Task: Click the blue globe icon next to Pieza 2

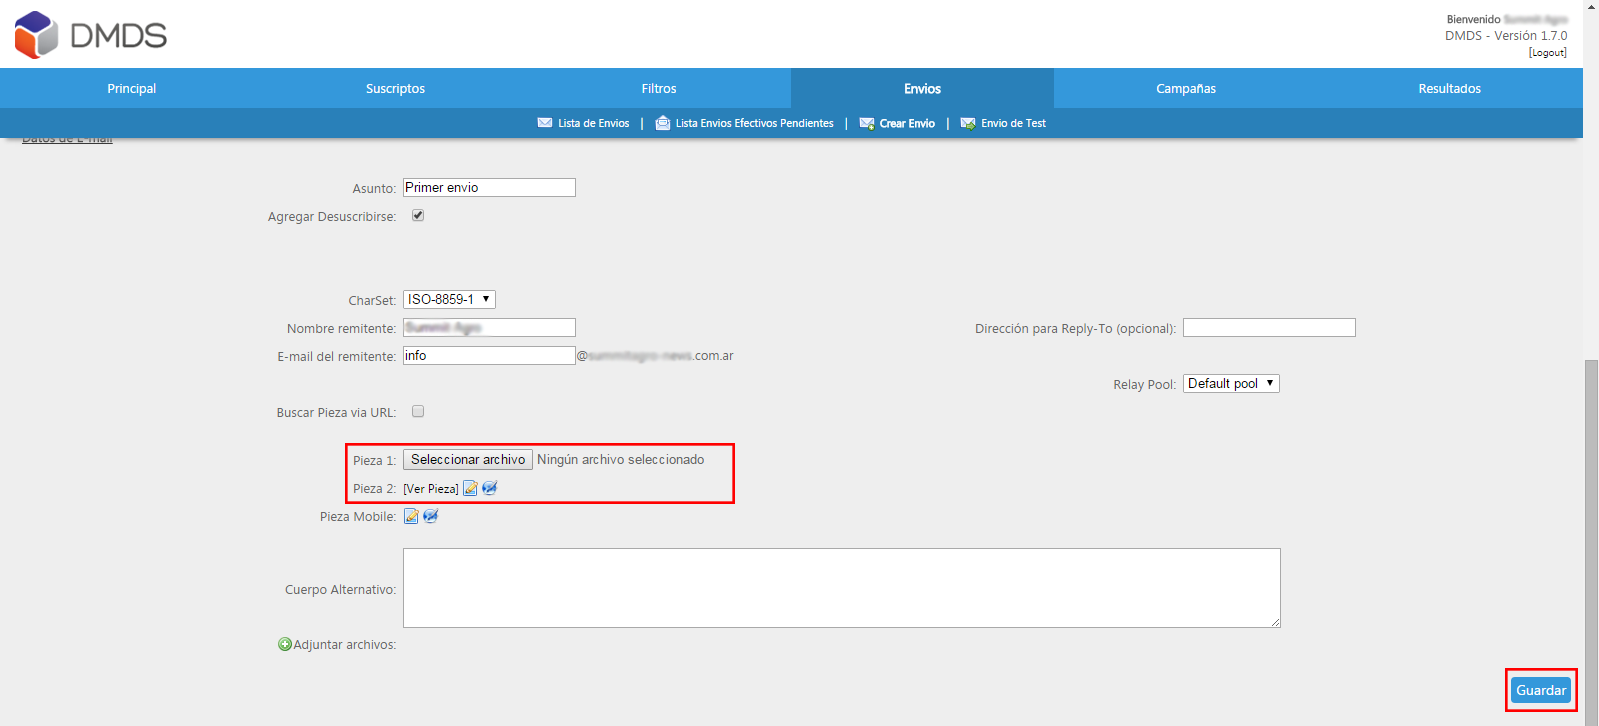Action: coord(490,488)
